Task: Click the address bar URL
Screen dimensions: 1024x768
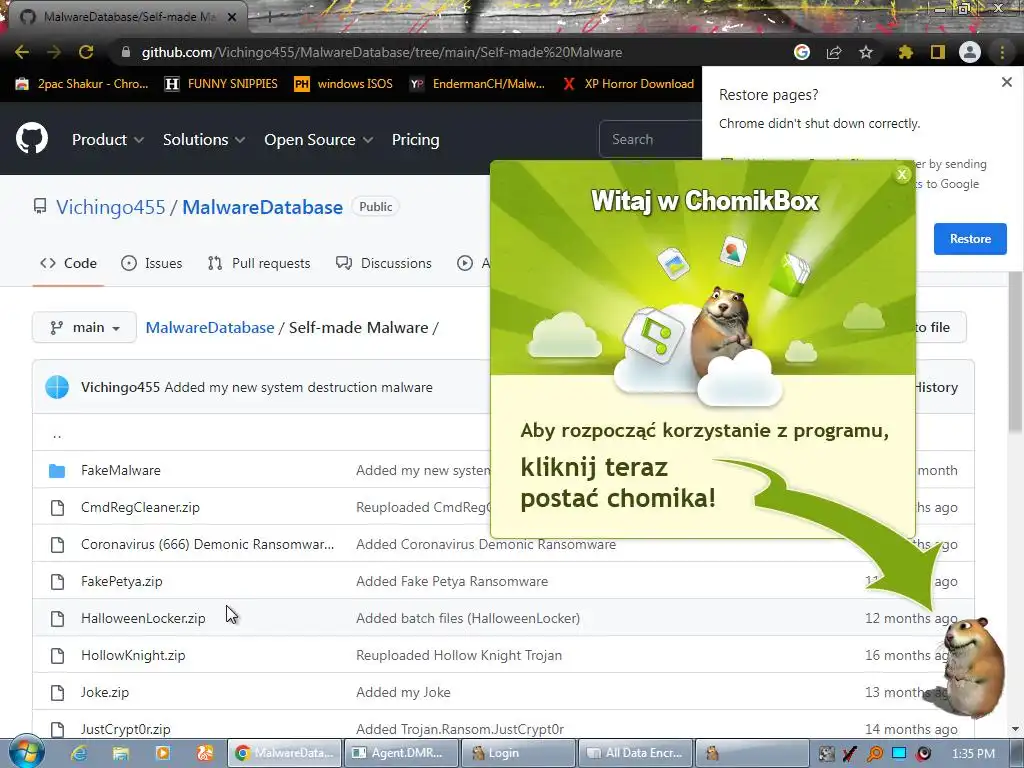Action: coord(381,52)
